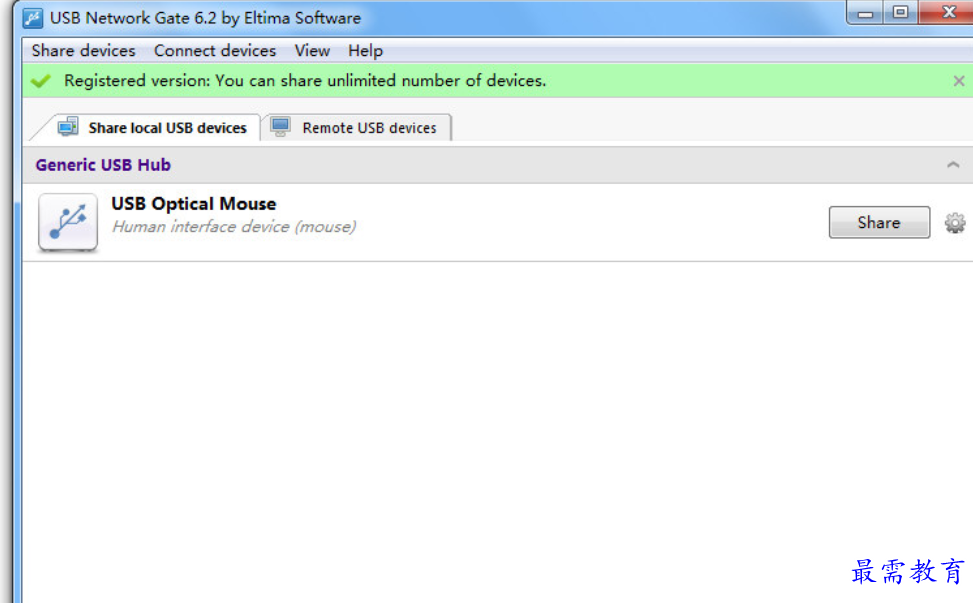Open settings gear for USB Optical Mouse

(x=955, y=223)
